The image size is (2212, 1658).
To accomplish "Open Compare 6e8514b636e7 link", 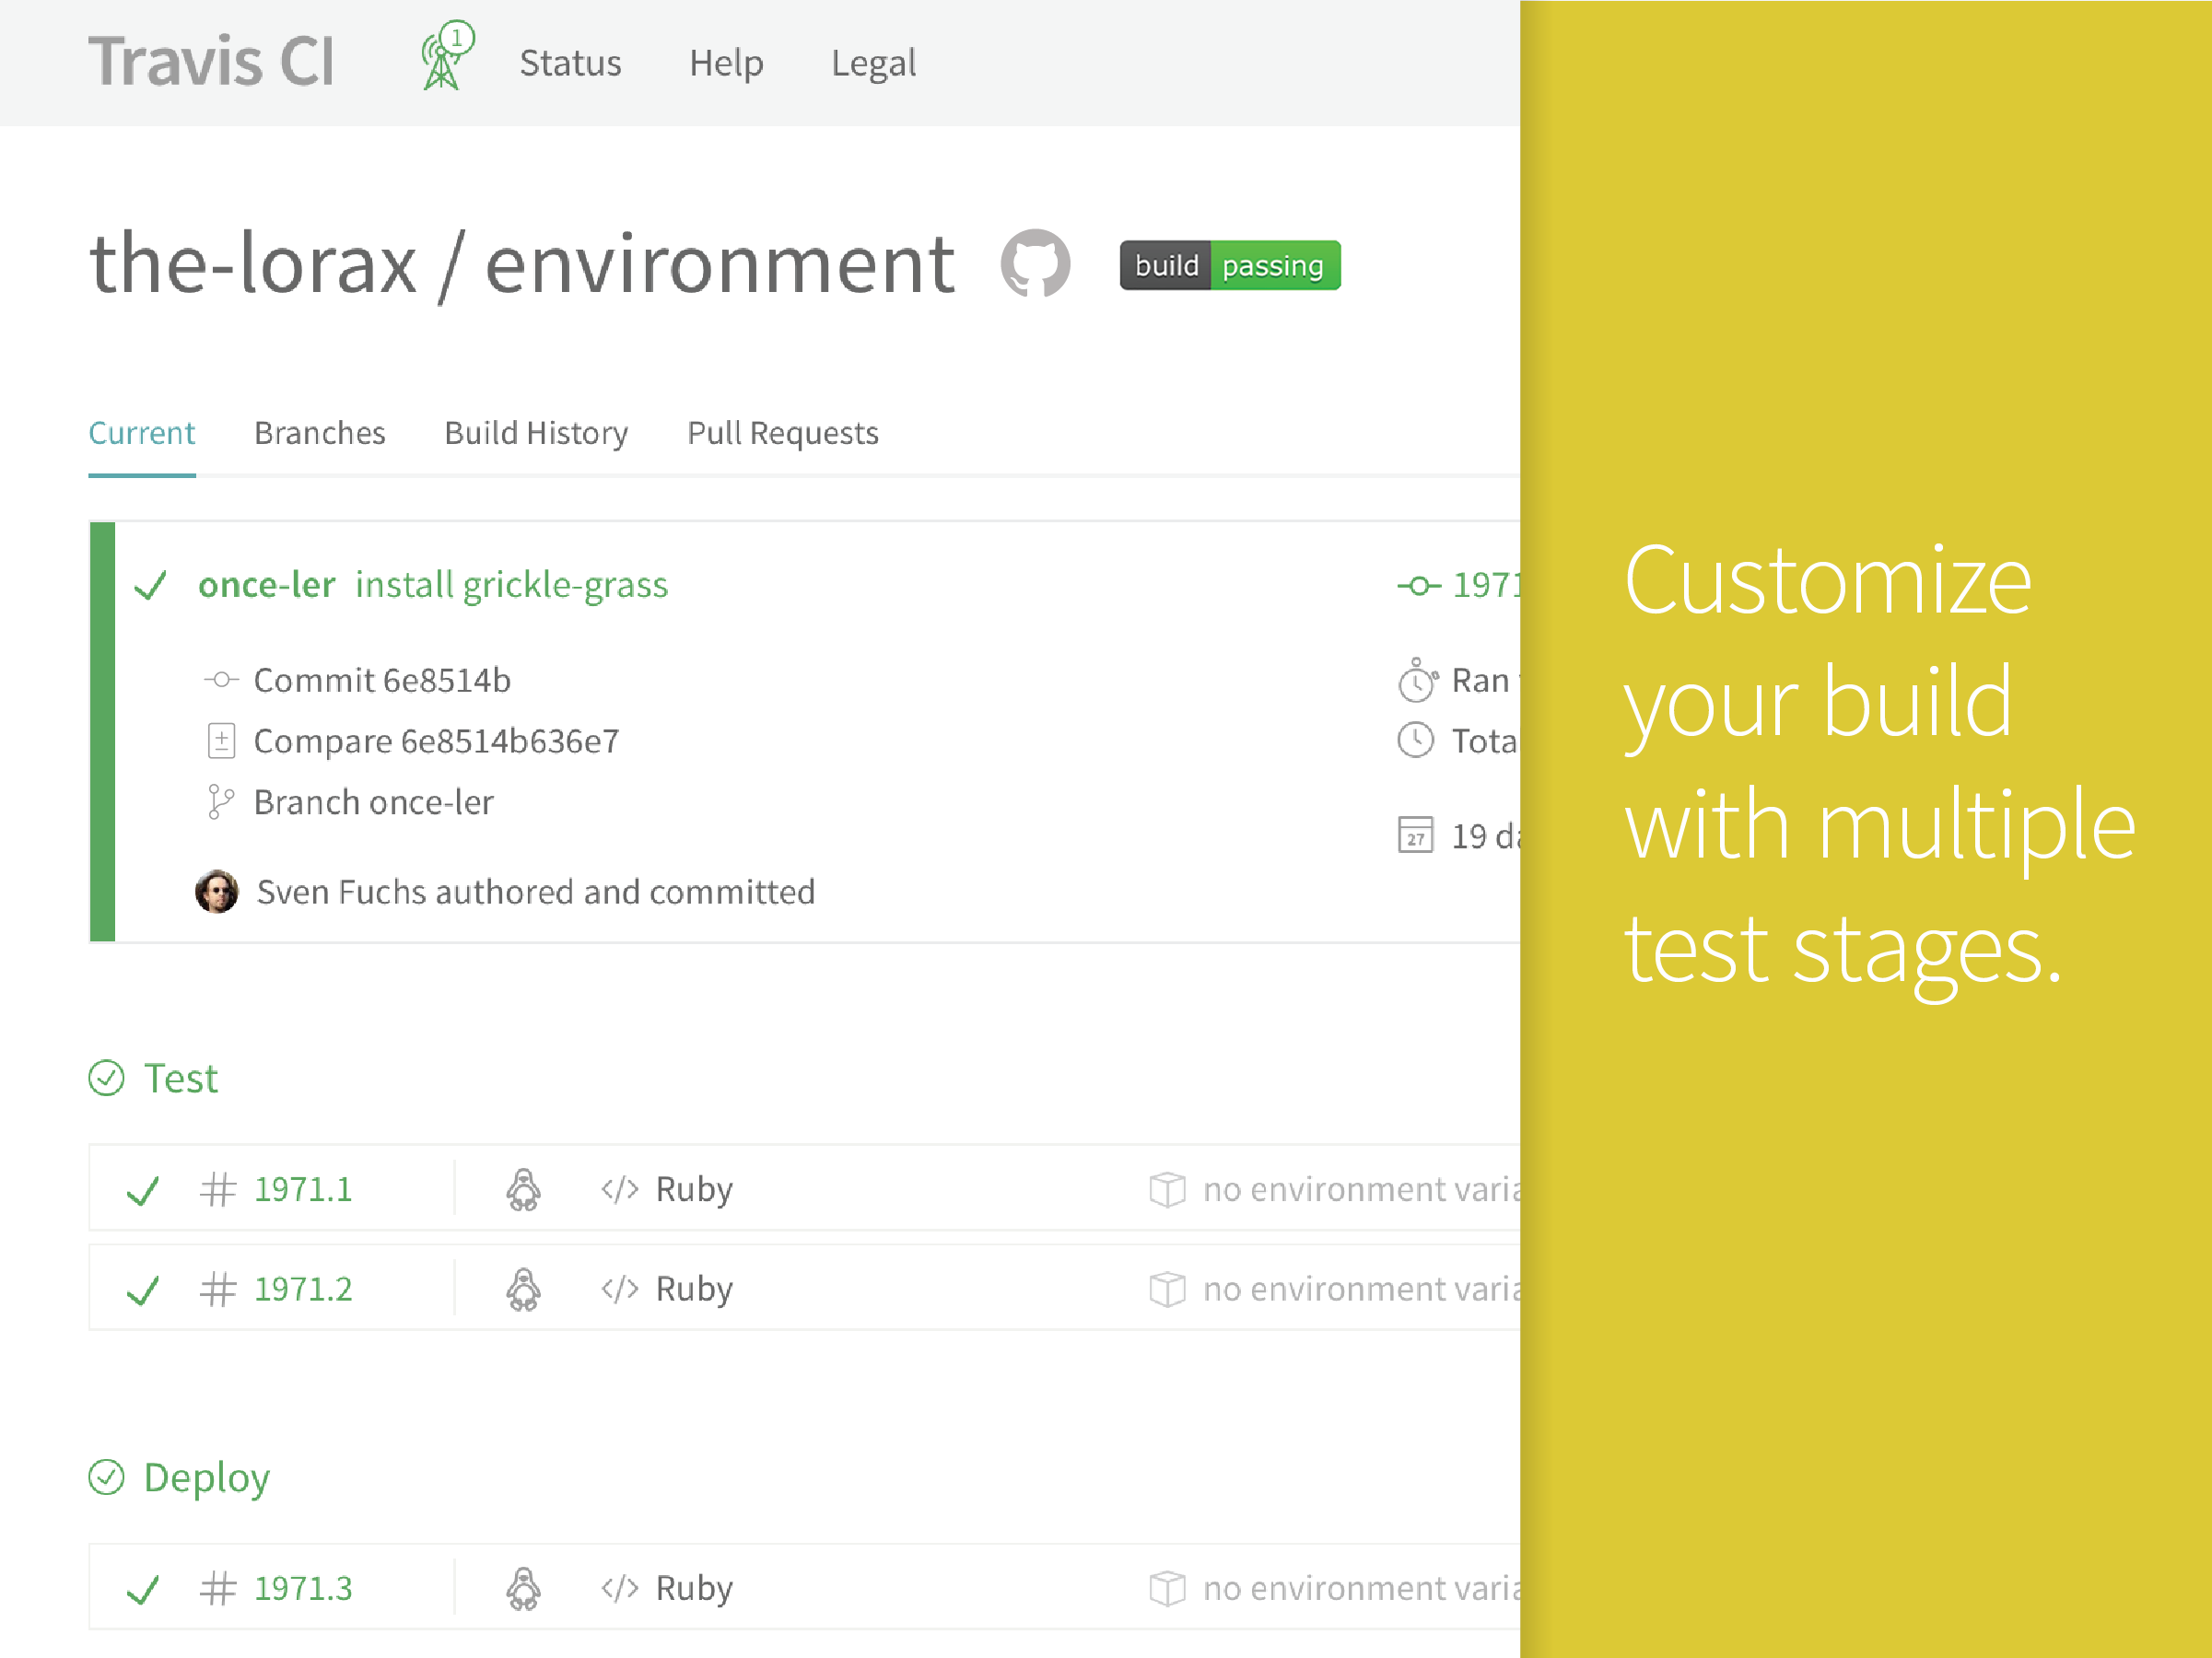I will (436, 741).
